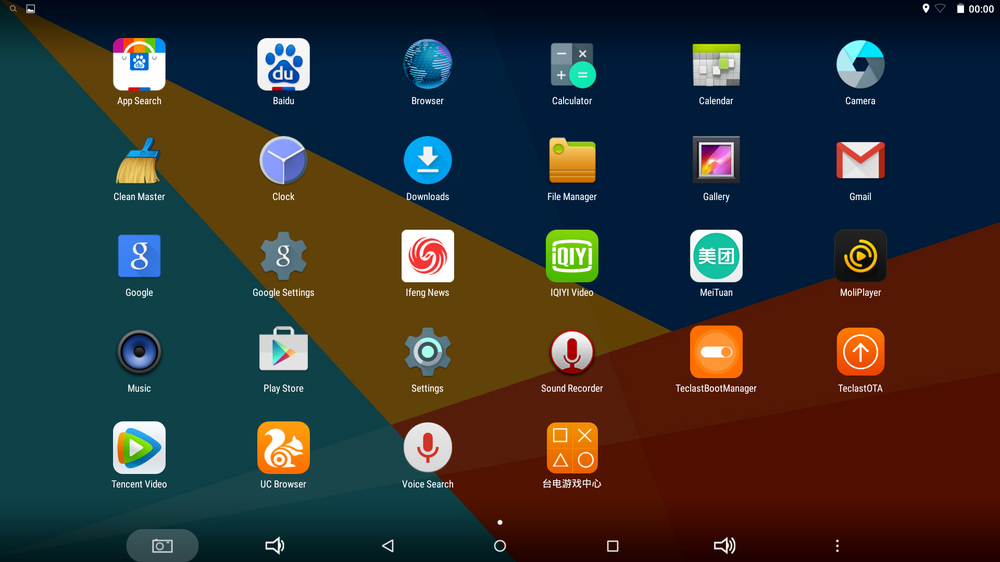The image size is (1000, 562).
Task: Launch the Sound Recorder
Action: (572, 352)
